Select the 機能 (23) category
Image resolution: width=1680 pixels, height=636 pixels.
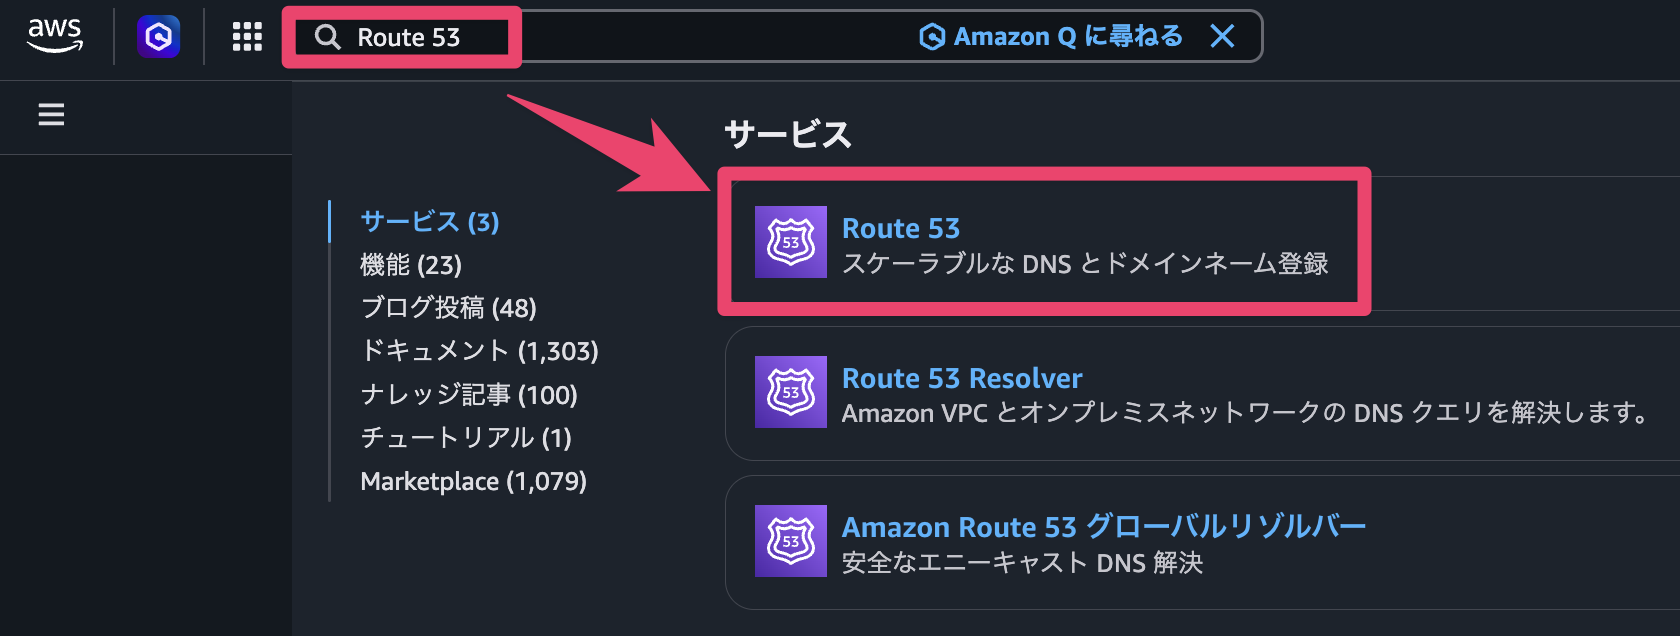tap(410, 265)
